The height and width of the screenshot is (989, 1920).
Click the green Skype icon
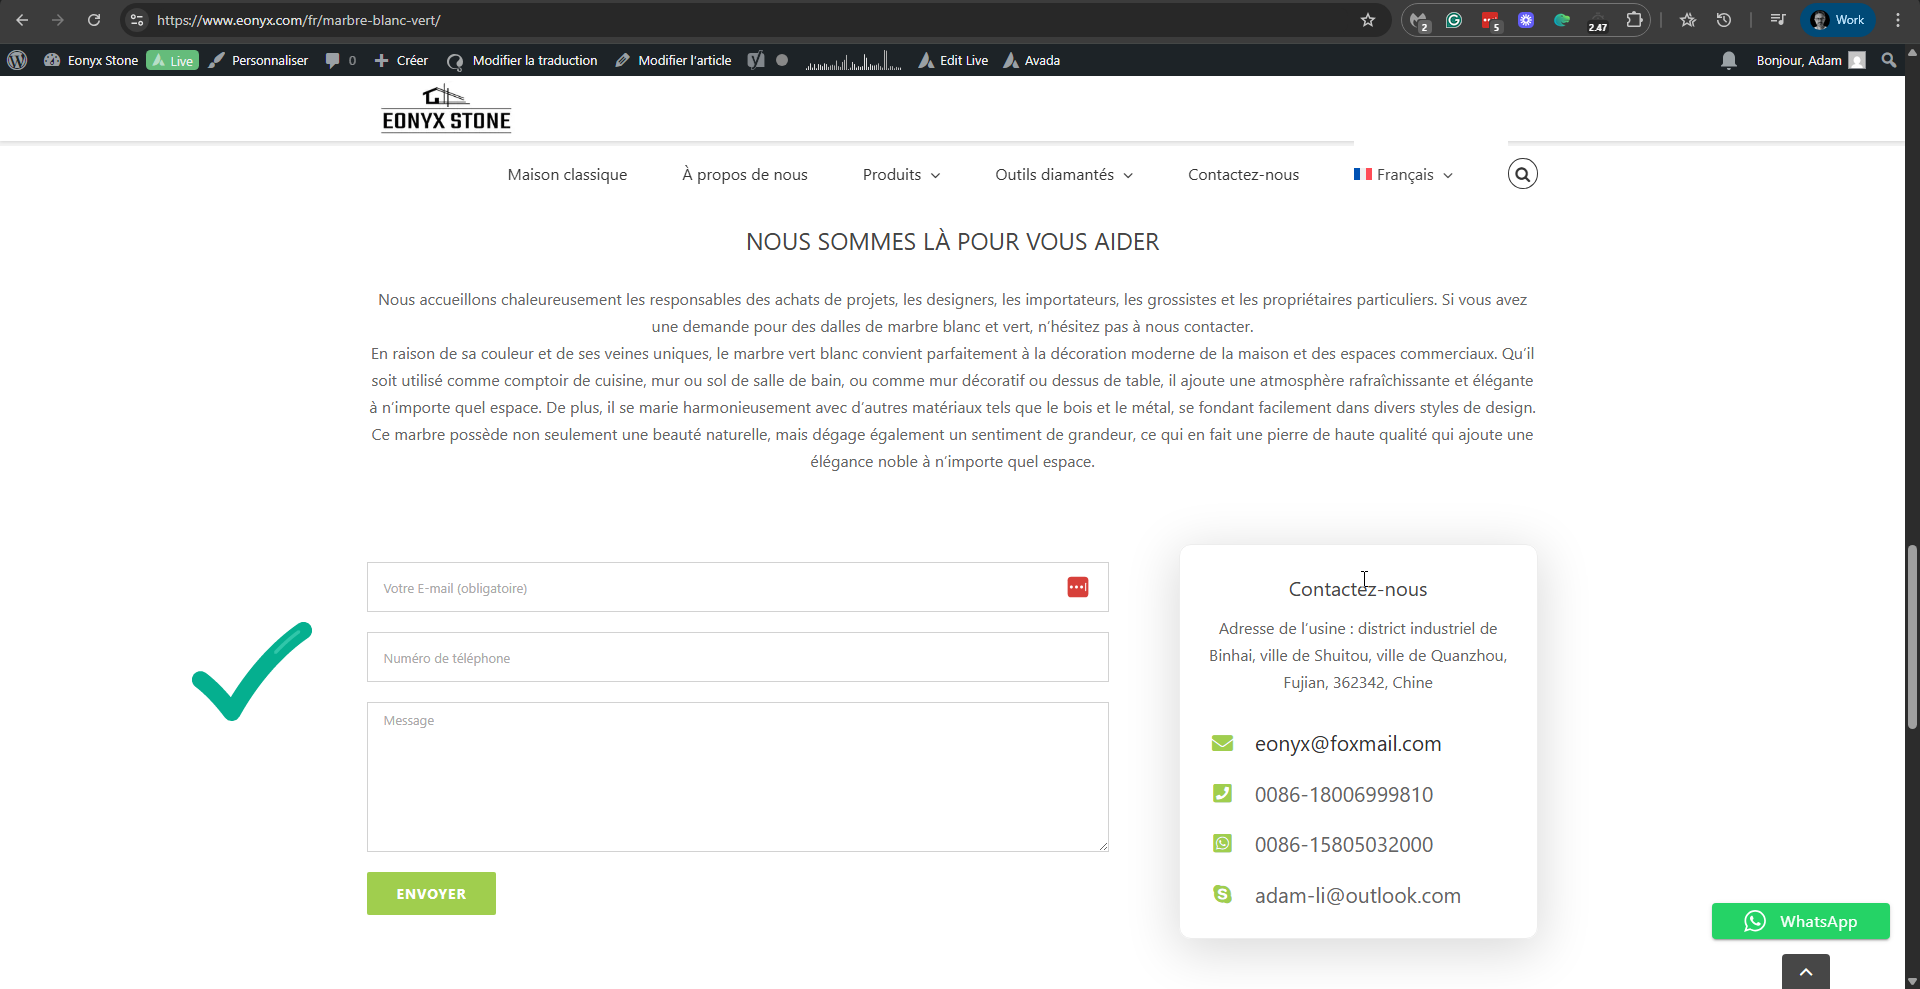tap(1222, 894)
